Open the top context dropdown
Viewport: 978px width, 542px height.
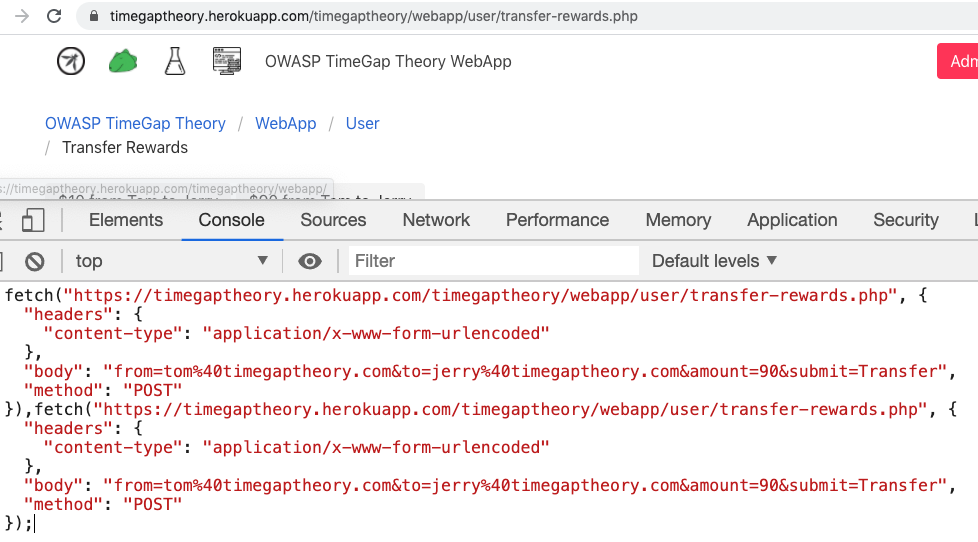coord(172,261)
